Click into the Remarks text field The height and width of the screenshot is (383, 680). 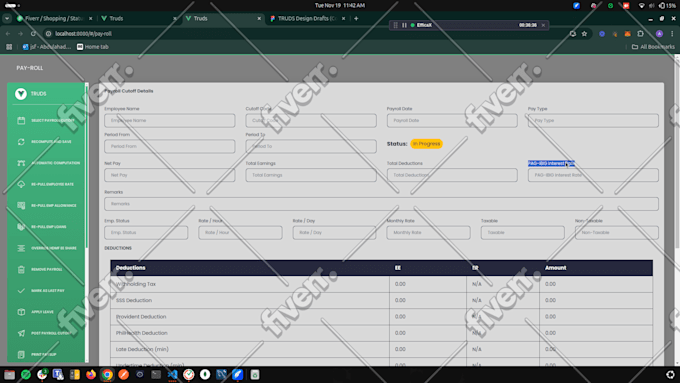pos(381,204)
